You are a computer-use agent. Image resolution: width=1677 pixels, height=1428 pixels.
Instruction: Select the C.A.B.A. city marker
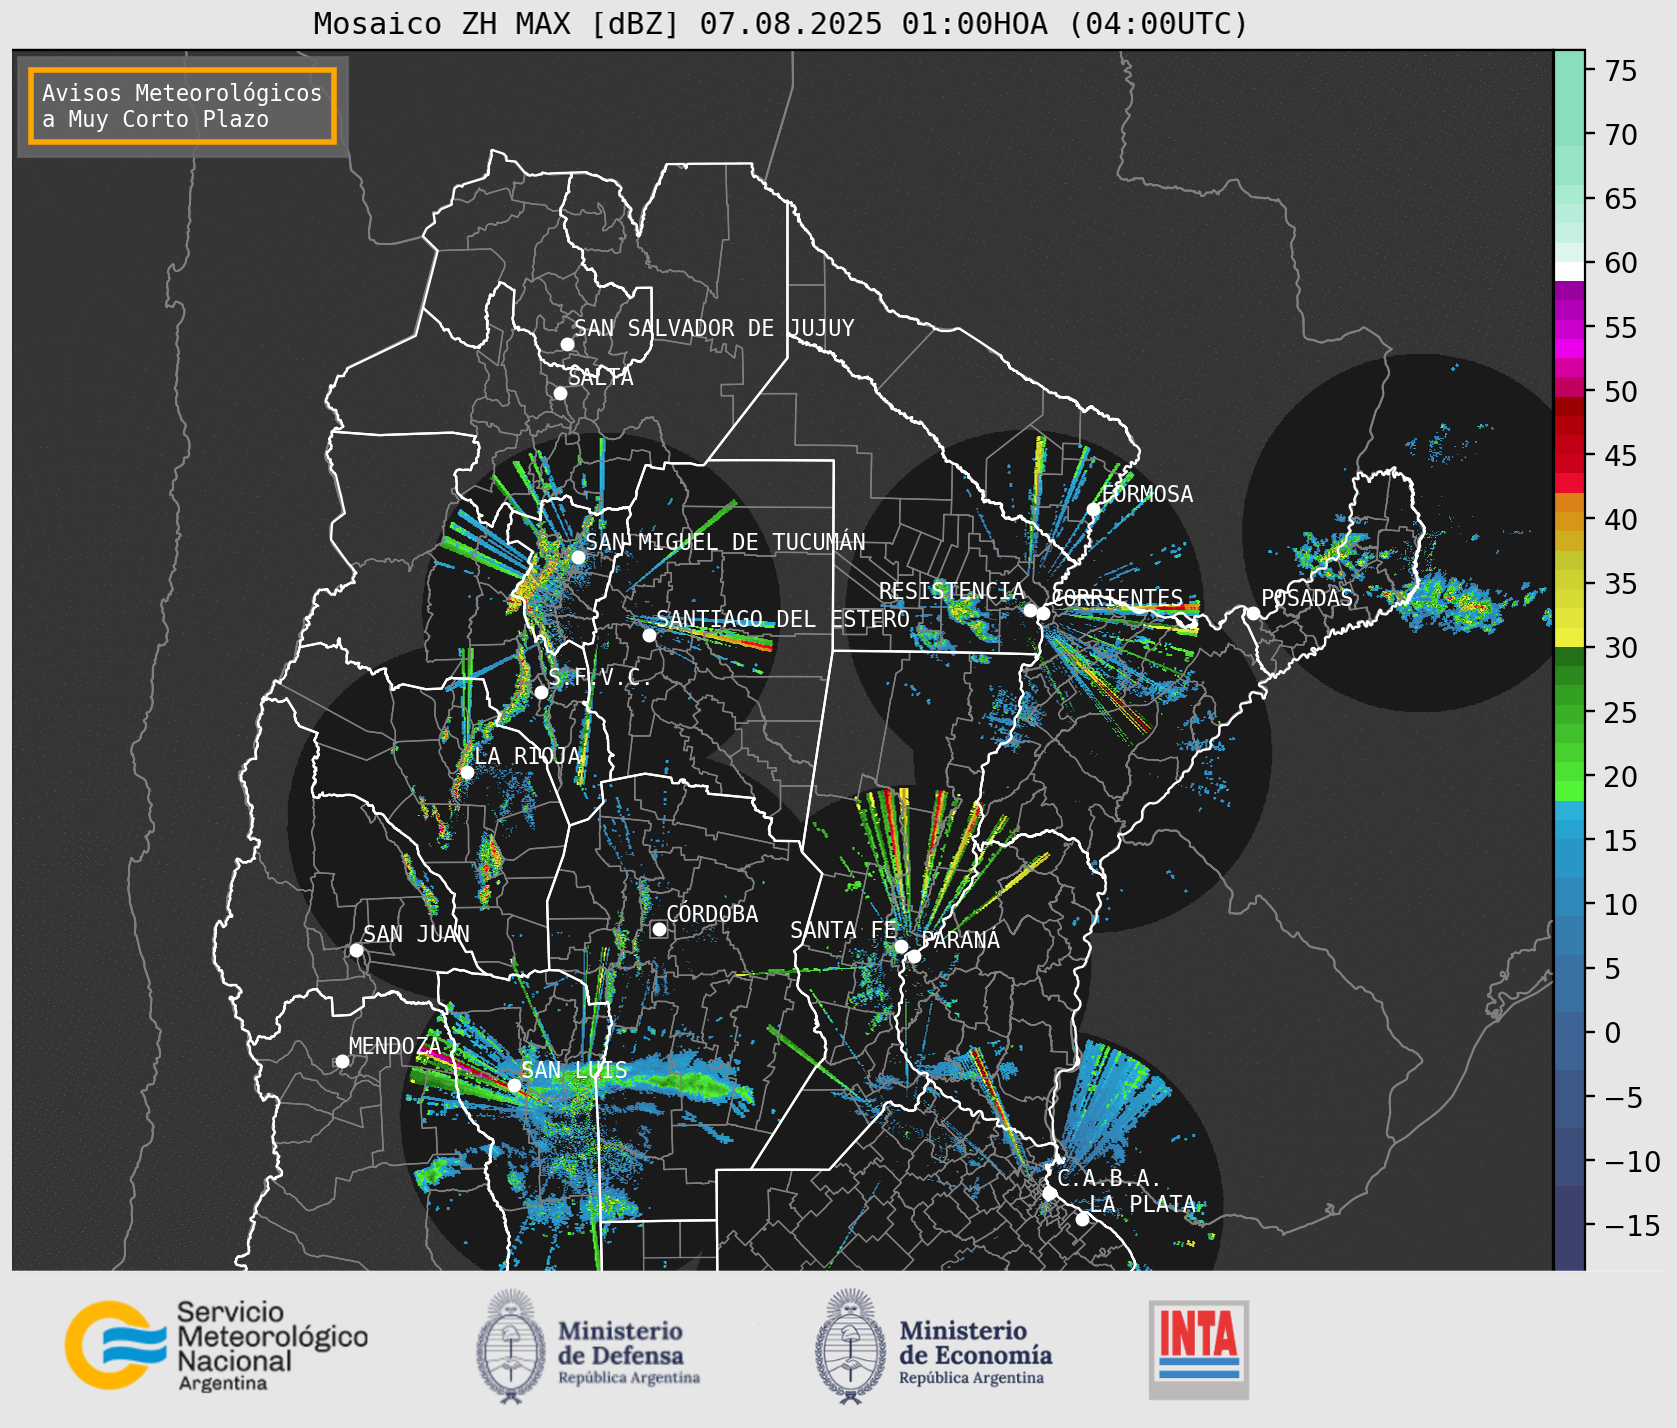1049,1193
